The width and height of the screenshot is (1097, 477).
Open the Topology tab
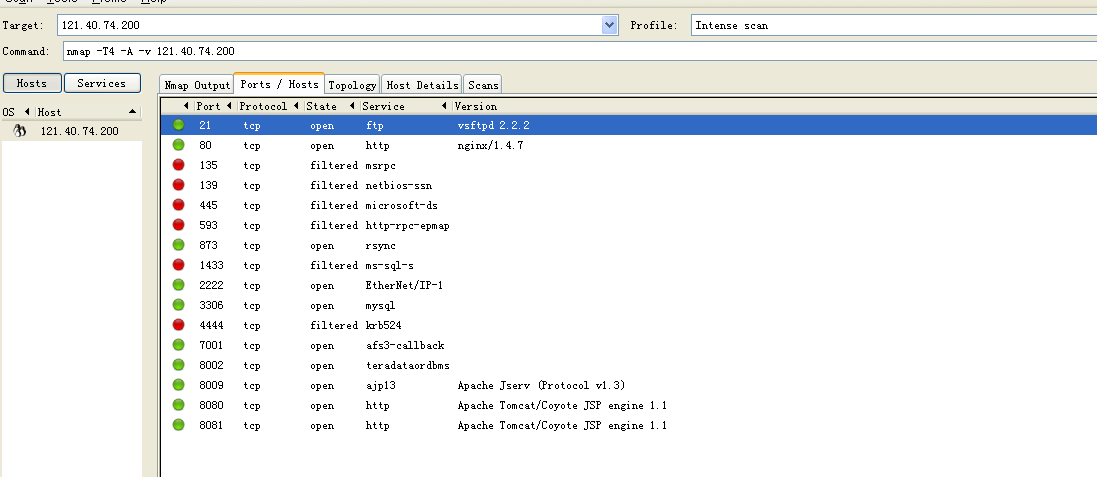(352, 85)
